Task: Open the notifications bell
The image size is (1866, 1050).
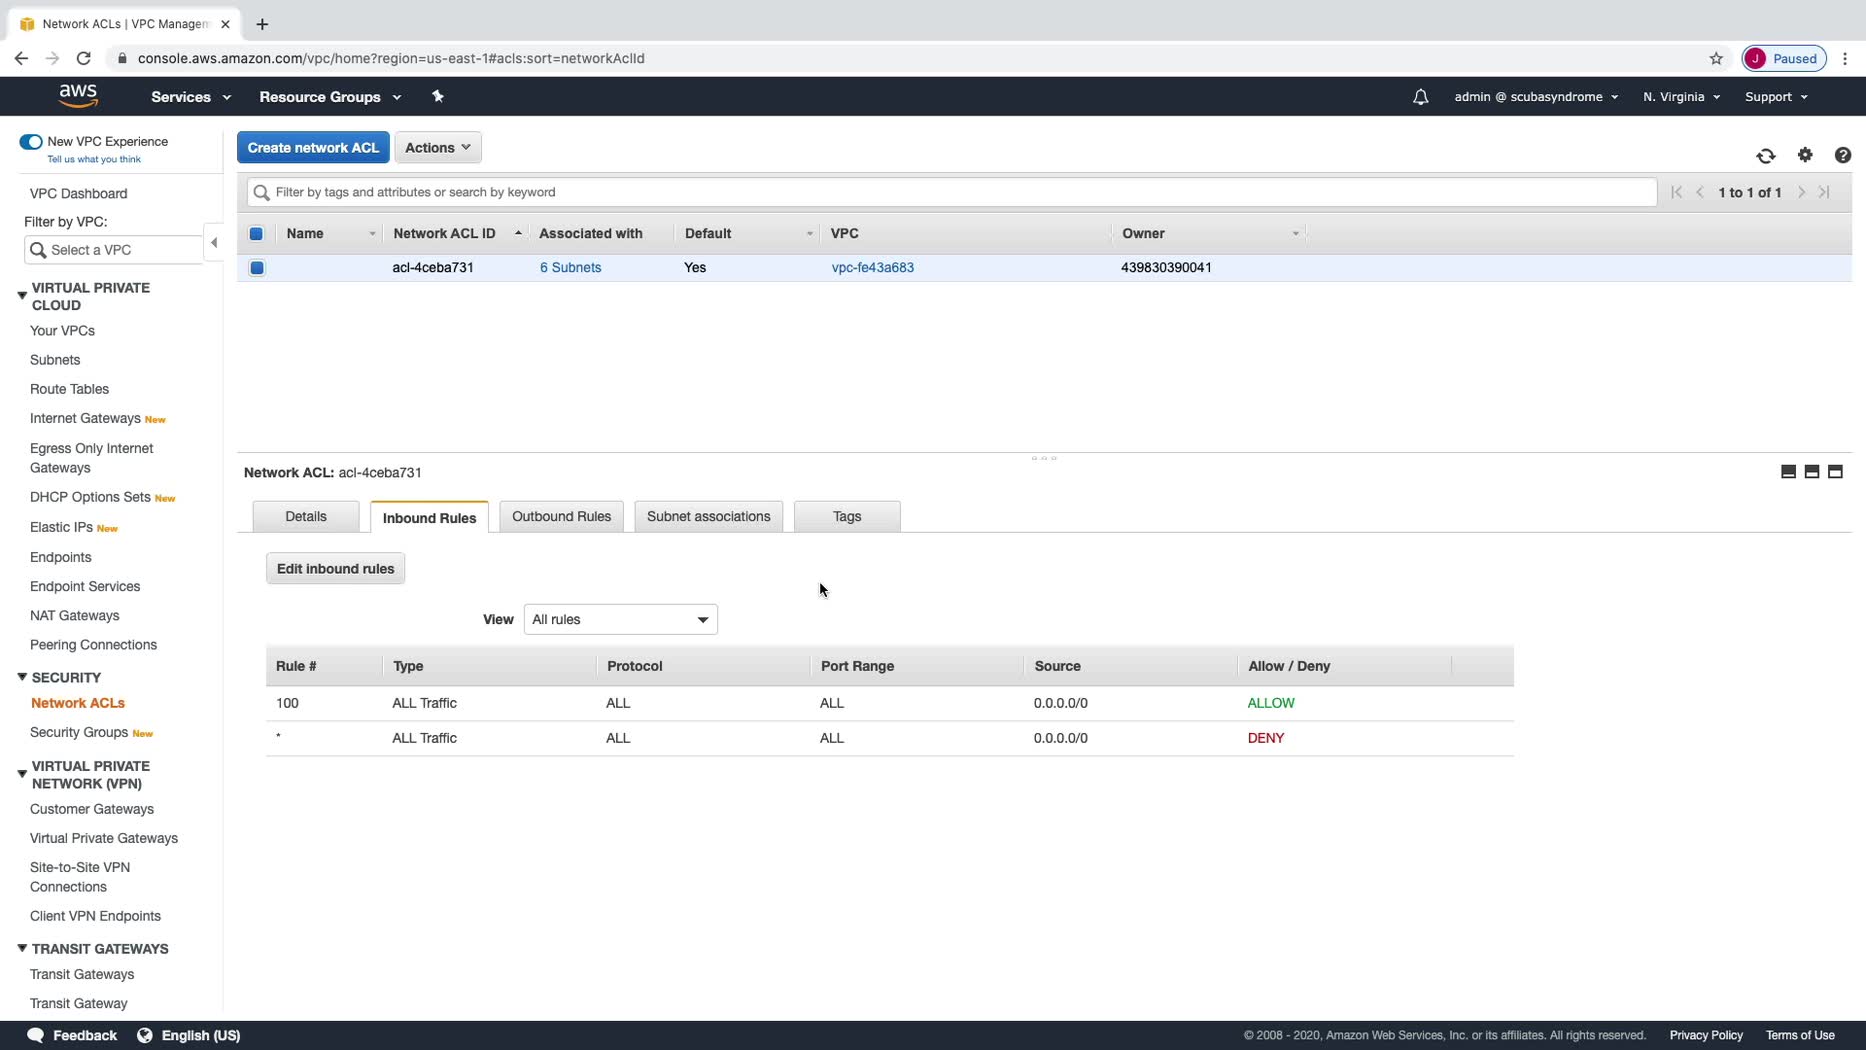Action: point(1420,97)
